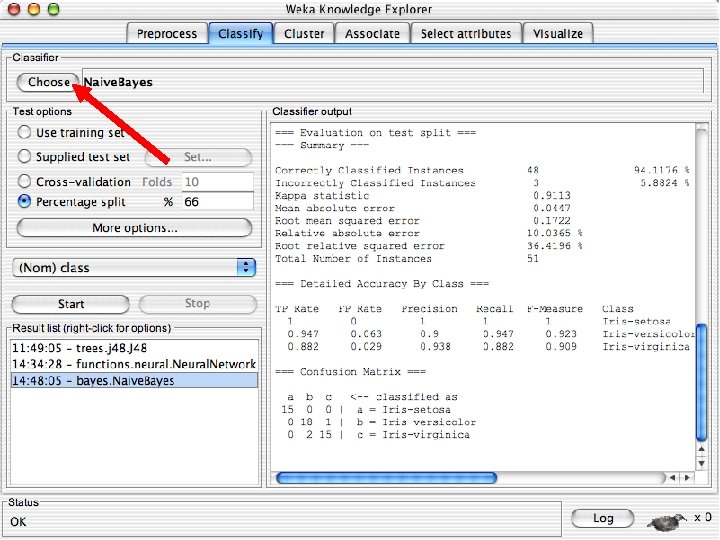Screen dimensions: 720x540
Task: Click Confusion Matrix heading
Action: coord(350,371)
